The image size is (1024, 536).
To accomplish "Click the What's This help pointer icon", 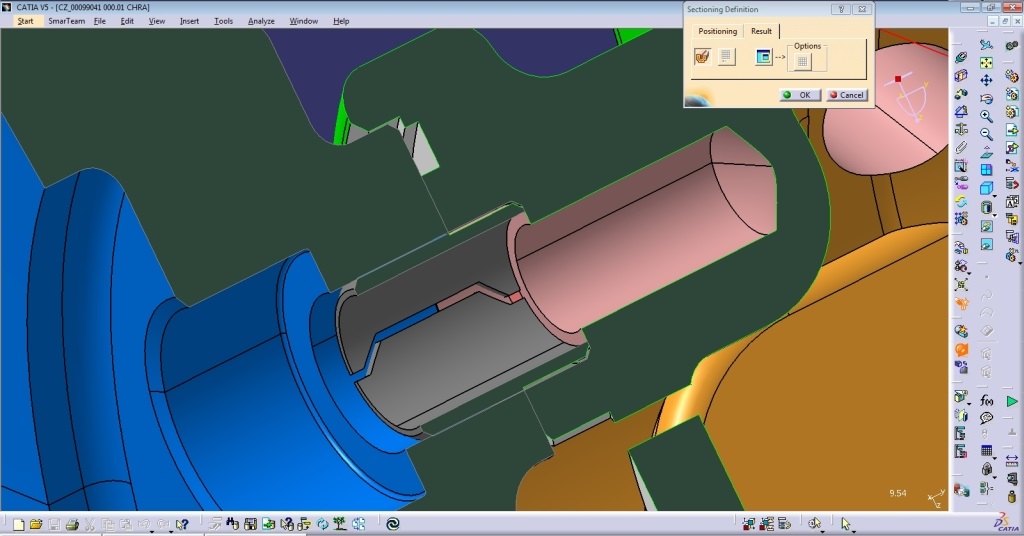I will 182,524.
